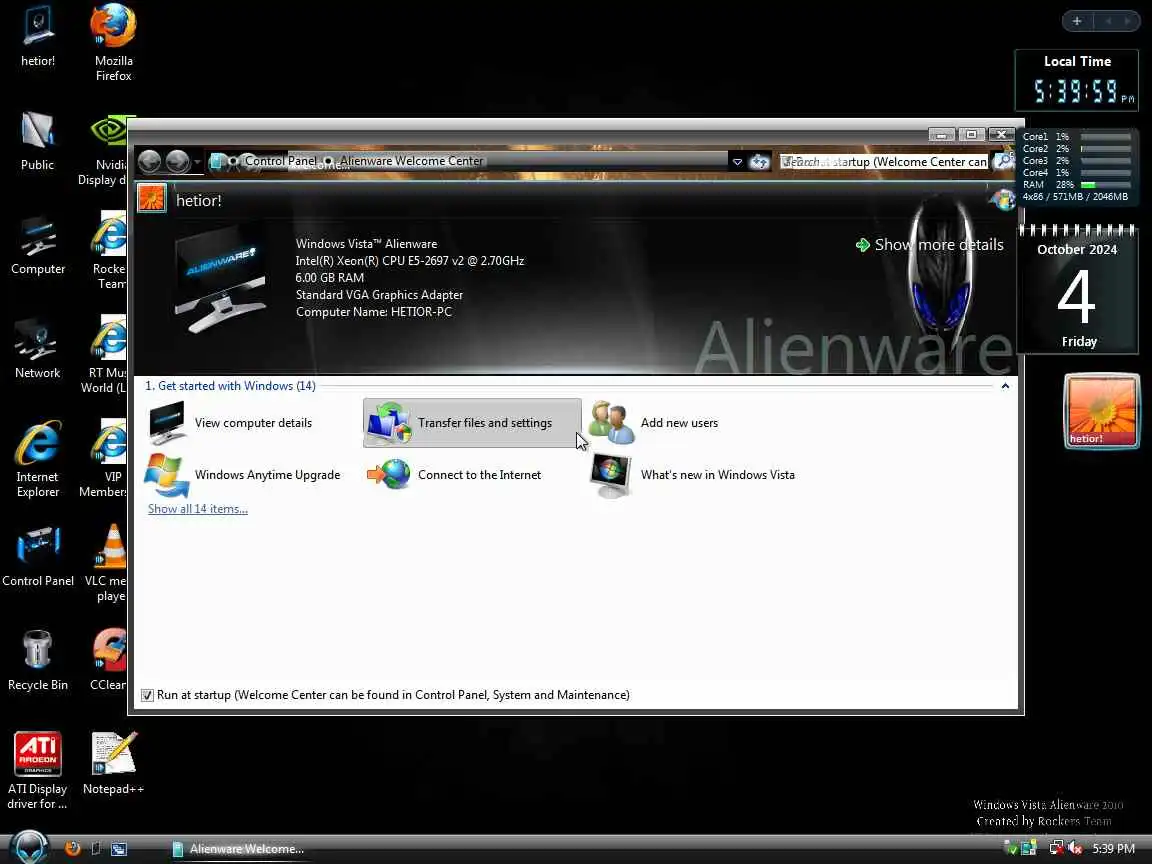Open the Control Panel desktop icon
Image resolution: width=1152 pixels, height=864 pixels.
pos(37,557)
